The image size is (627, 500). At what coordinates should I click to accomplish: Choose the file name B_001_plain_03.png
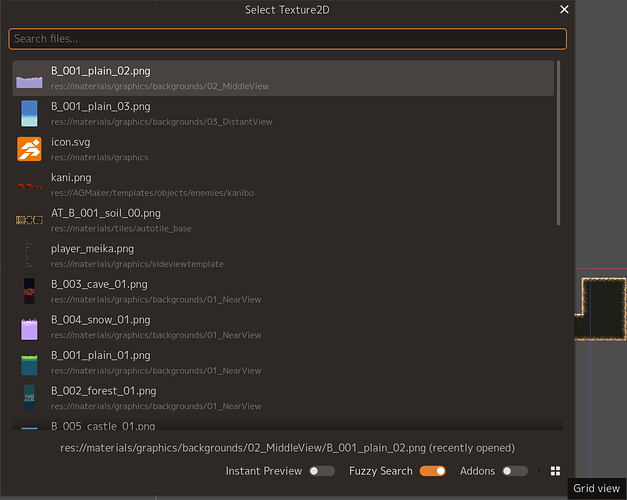point(101,107)
